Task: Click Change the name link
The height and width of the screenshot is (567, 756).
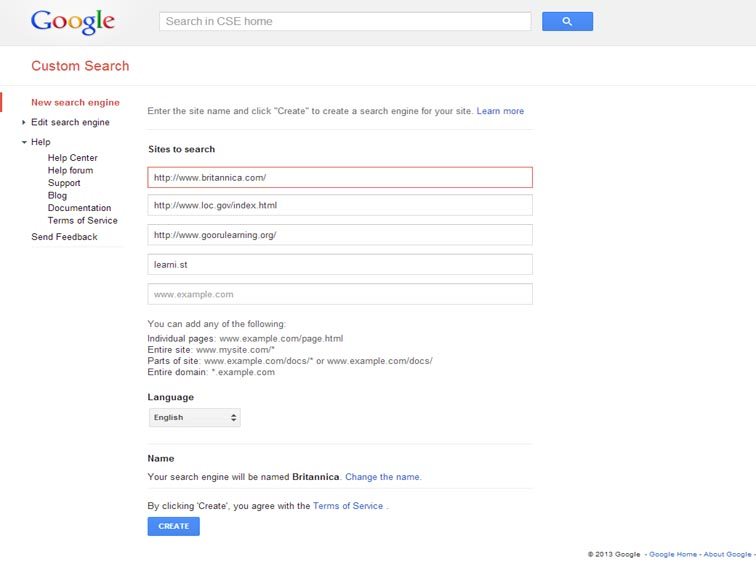Action: (383, 477)
